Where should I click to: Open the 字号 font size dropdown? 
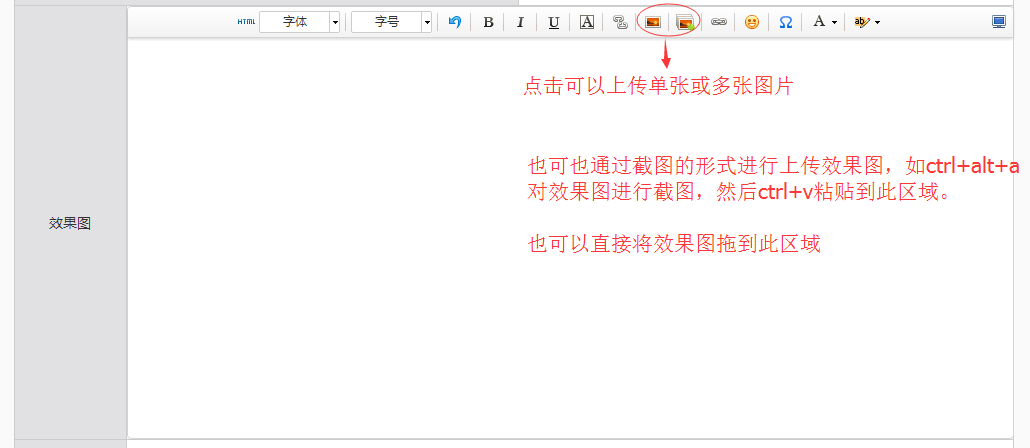click(x=427, y=22)
